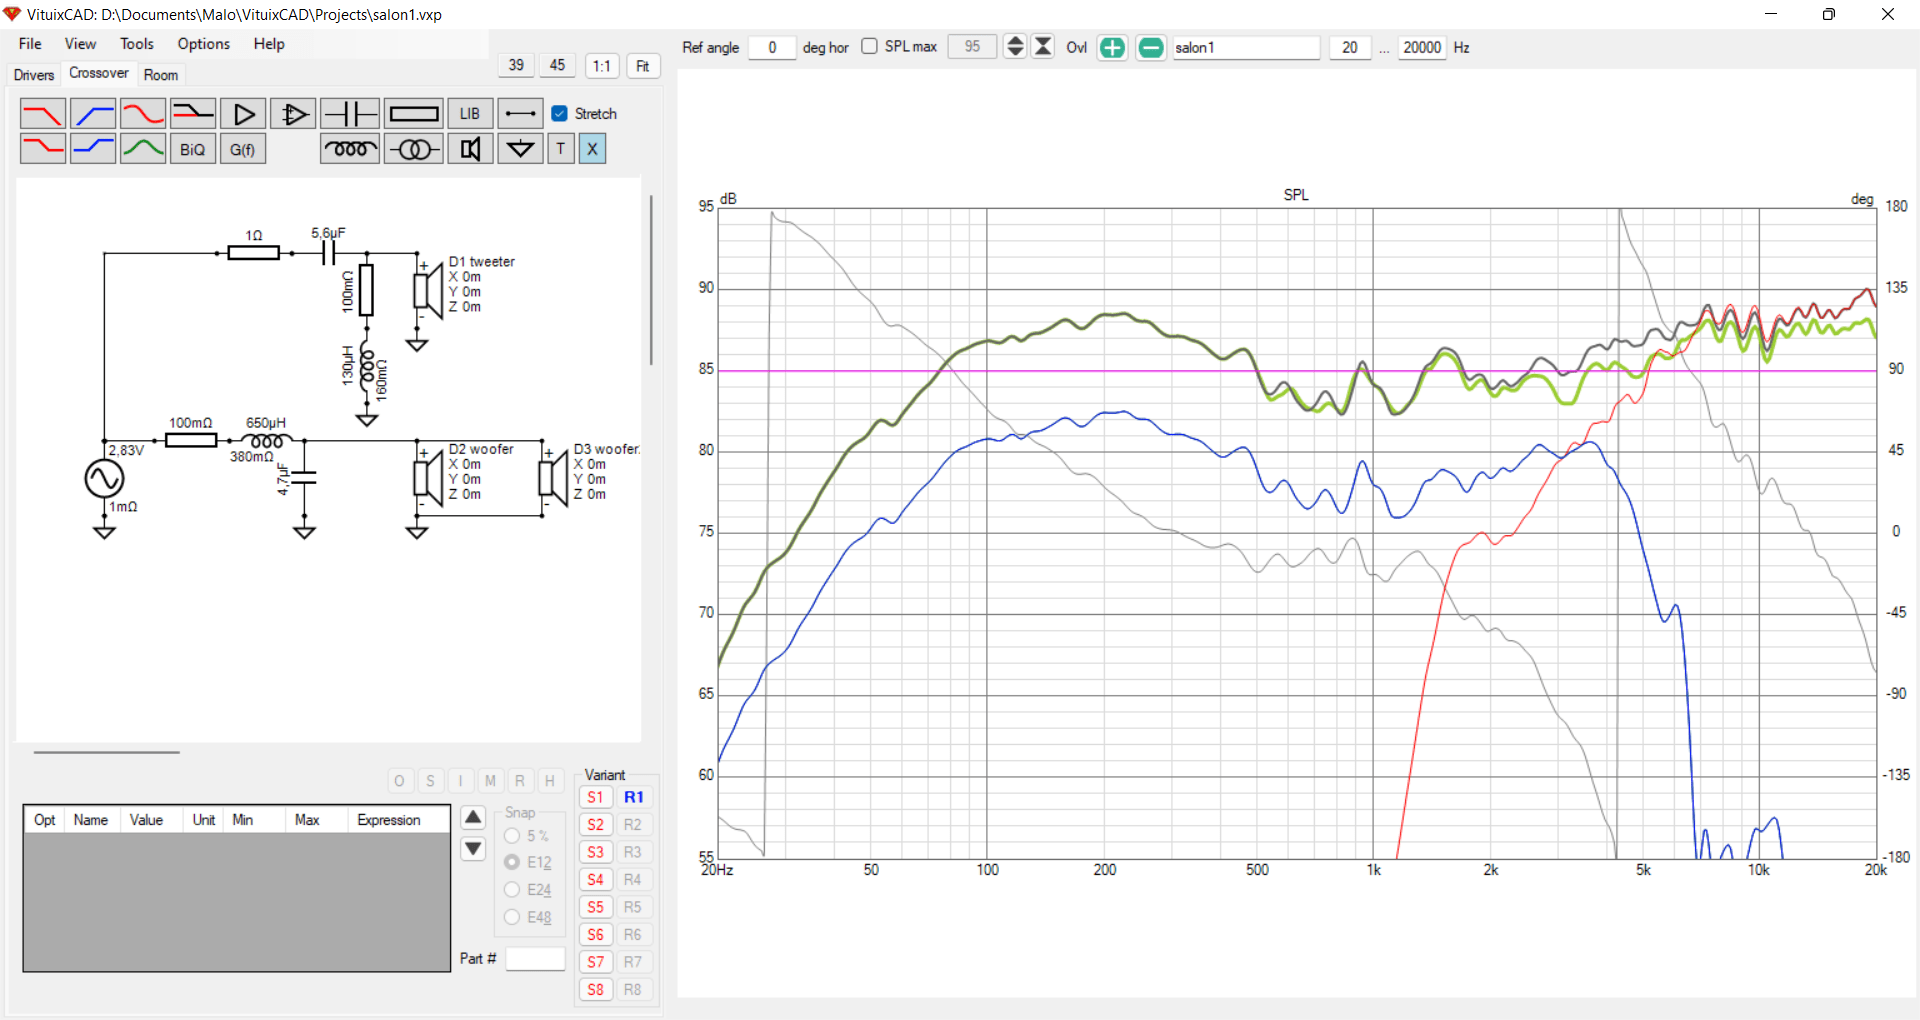The width and height of the screenshot is (1920, 1020).
Task: Toggle the S mode button above table
Action: 430,781
